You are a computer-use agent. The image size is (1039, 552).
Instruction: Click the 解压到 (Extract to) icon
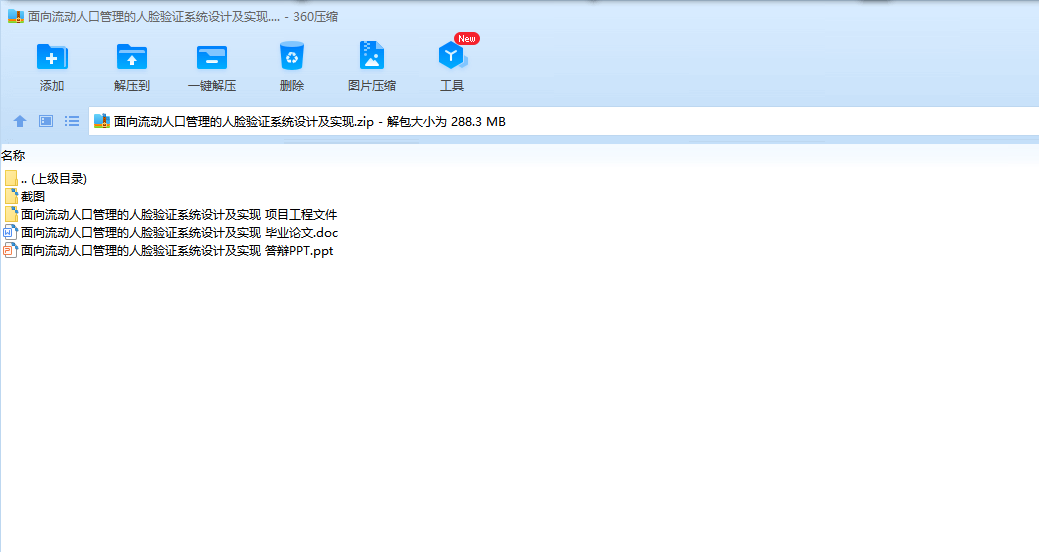(132, 57)
